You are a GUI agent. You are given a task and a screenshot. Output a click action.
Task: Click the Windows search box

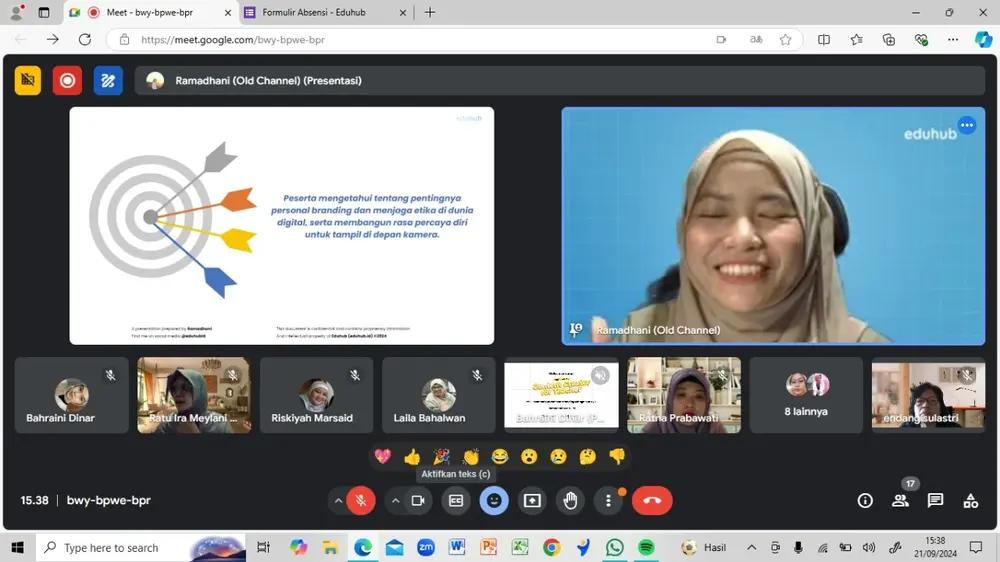click(141, 547)
